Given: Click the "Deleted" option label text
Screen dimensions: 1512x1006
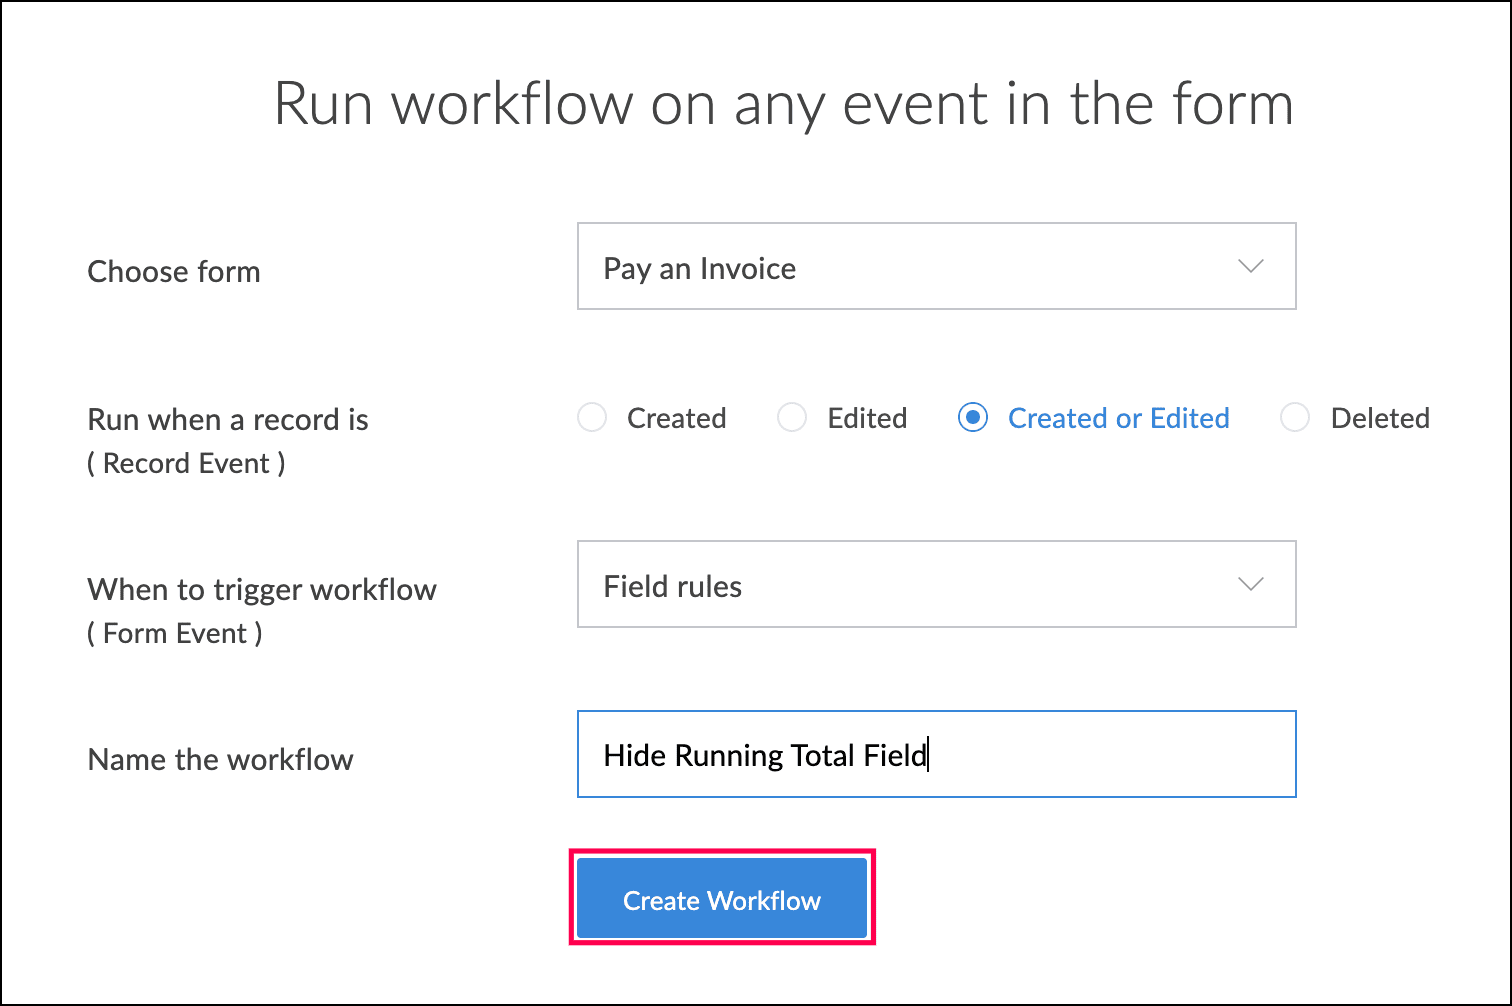Looking at the screenshot, I should pyautogui.click(x=1380, y=418).
